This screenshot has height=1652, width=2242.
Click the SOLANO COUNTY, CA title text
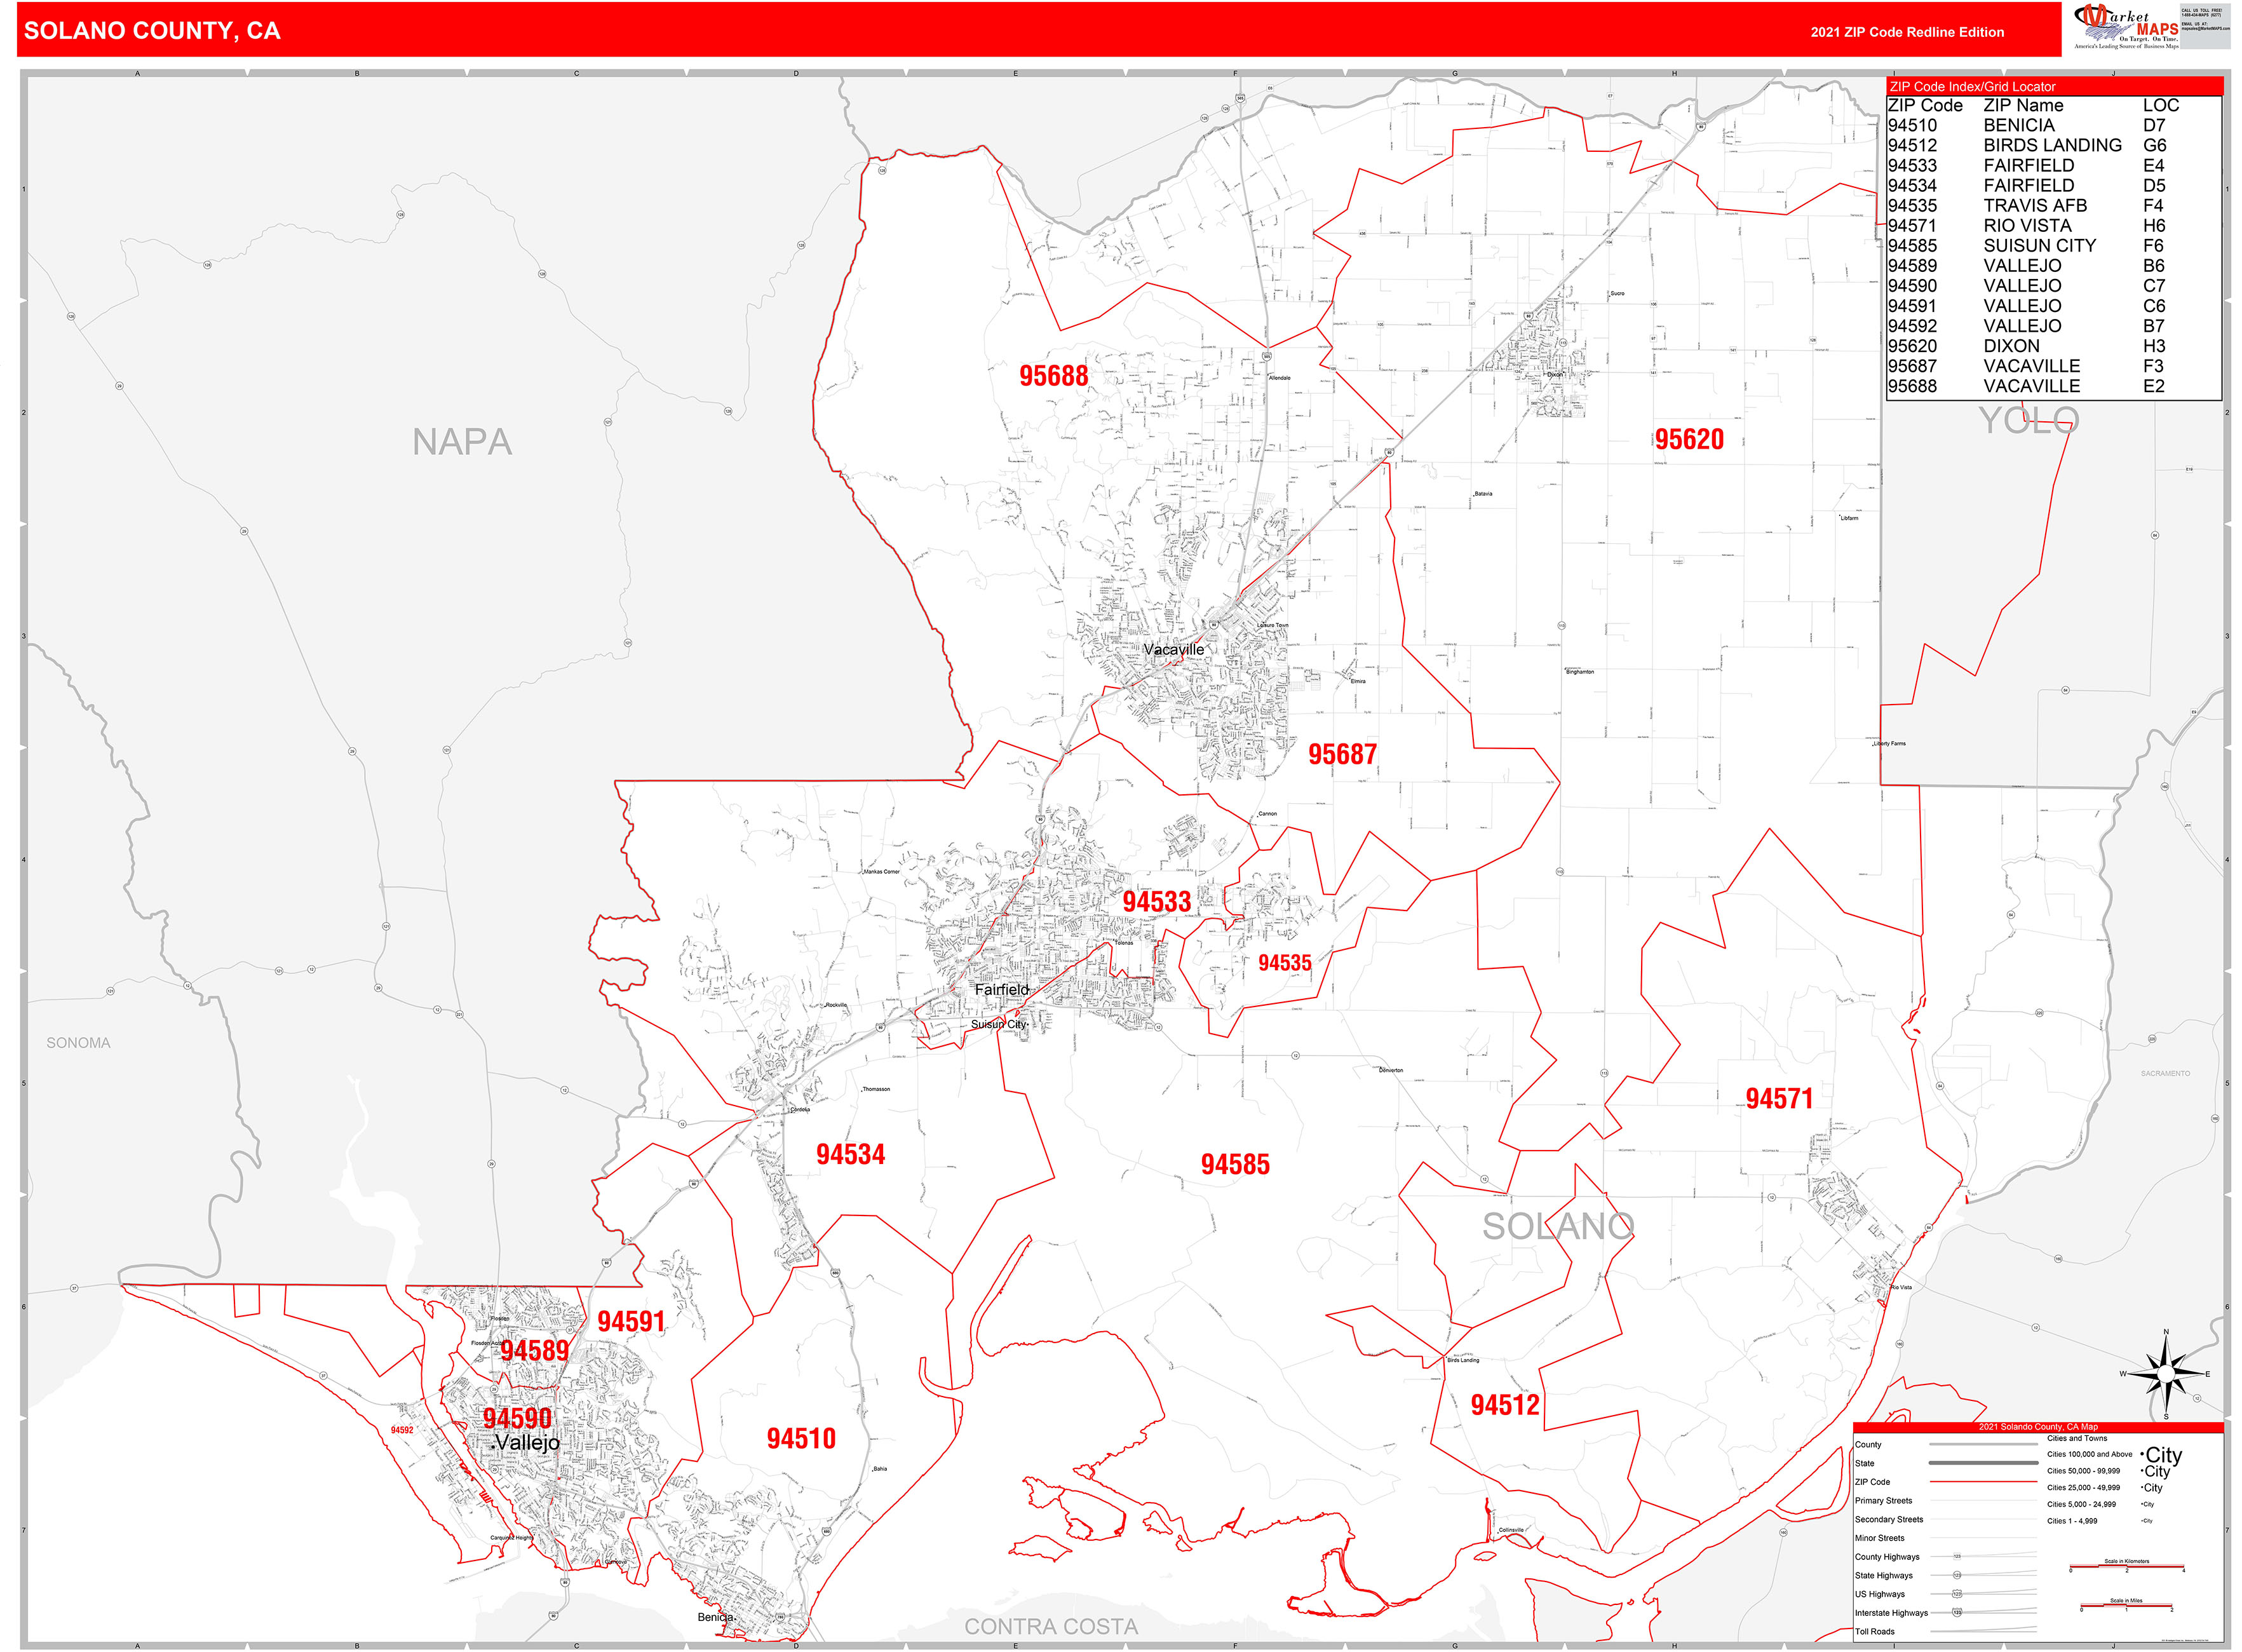152,31
